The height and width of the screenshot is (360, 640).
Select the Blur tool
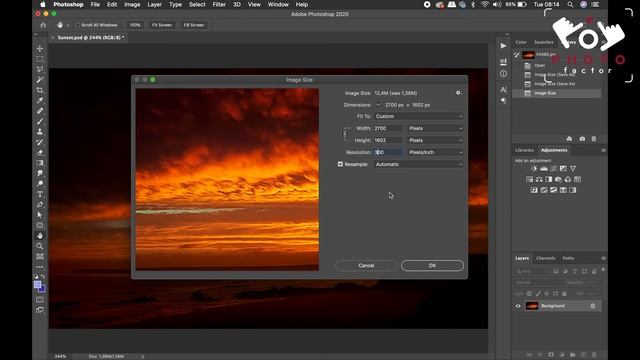click(x=40, y=173)
